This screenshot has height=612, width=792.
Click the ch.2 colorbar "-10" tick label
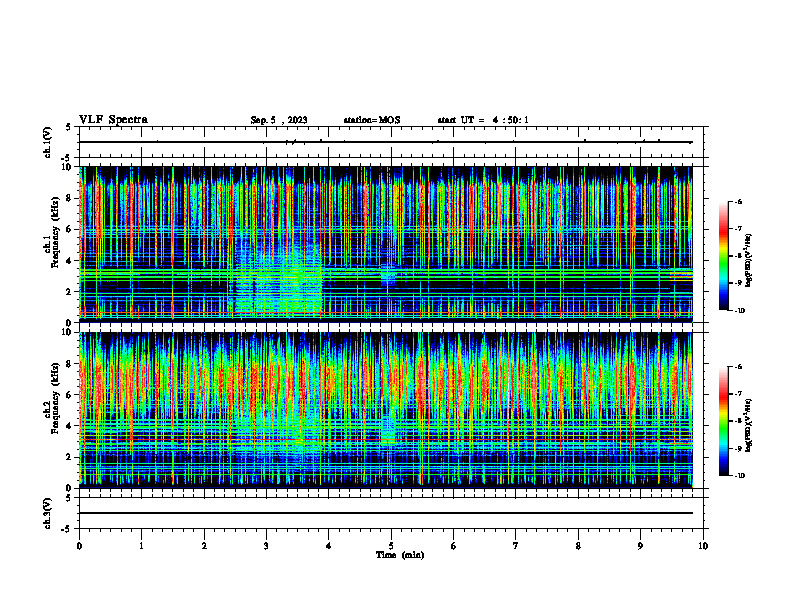(739, 476)
